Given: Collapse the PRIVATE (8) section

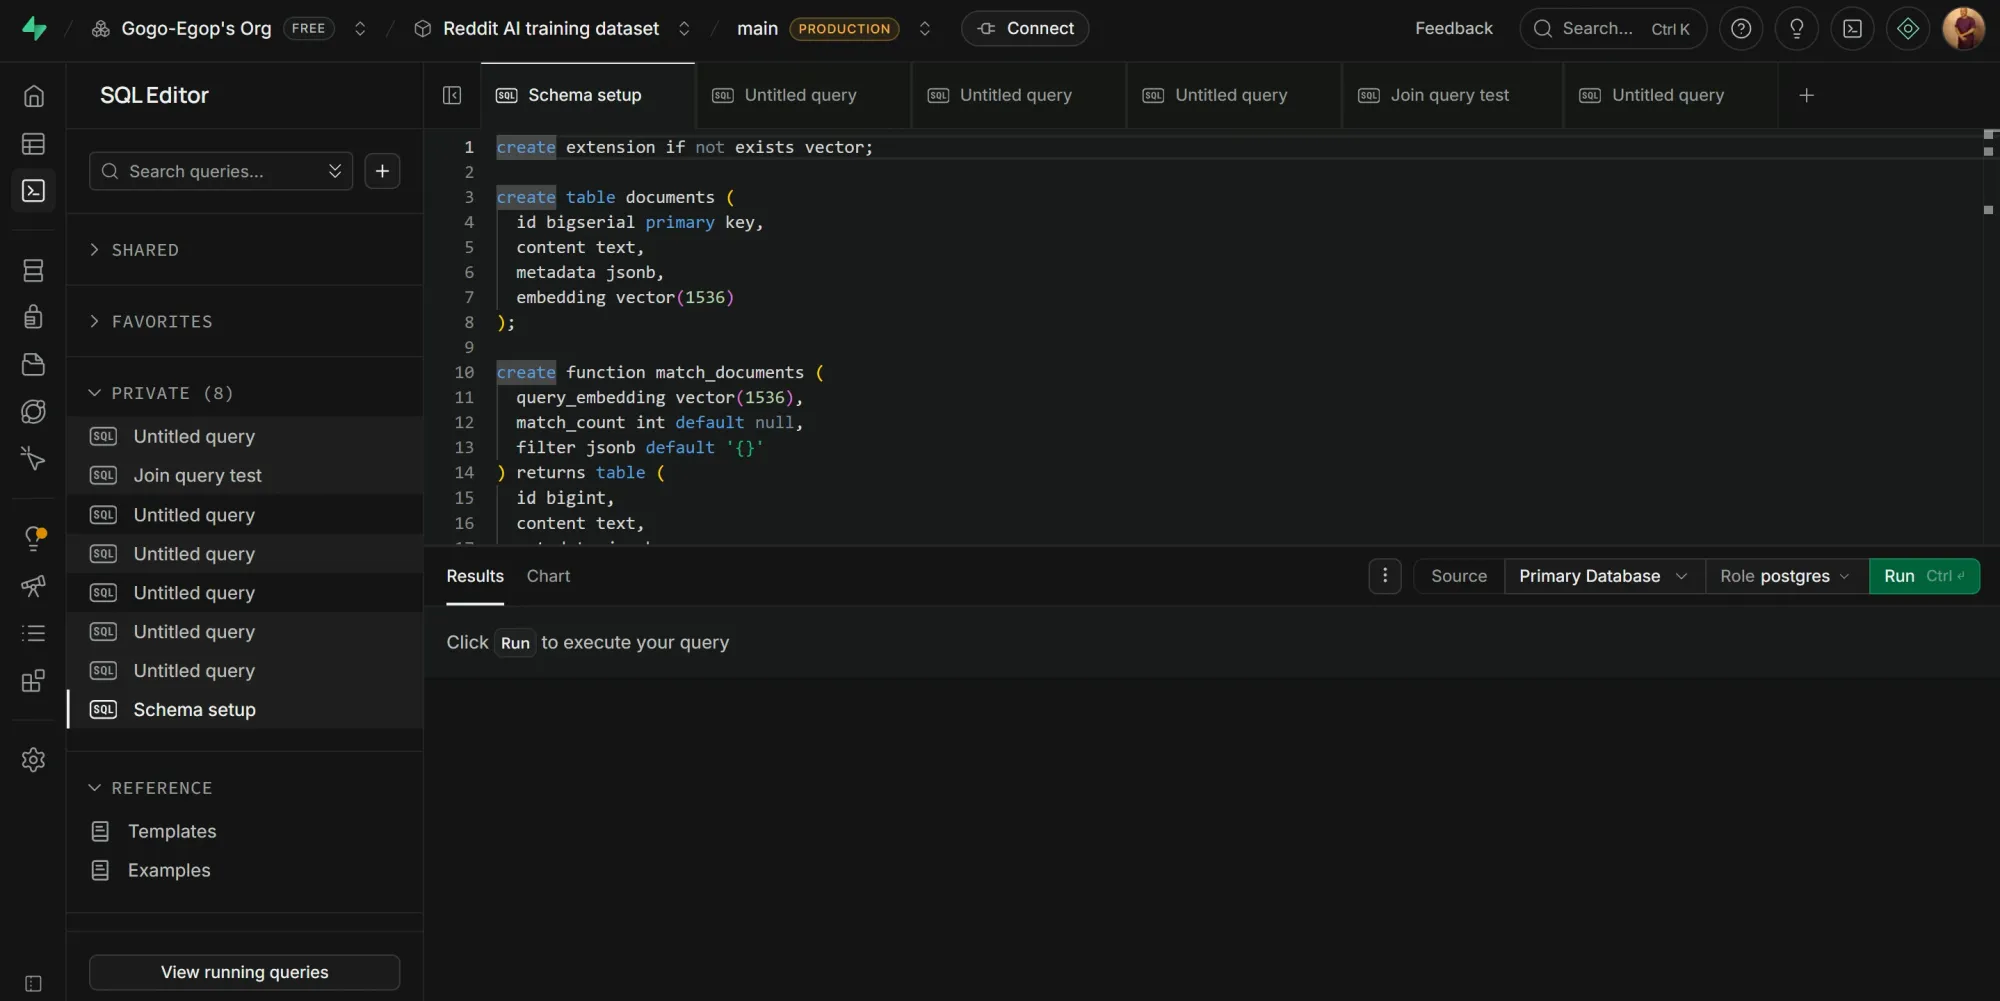Looking at the screenshot, I should pos(244,393).
